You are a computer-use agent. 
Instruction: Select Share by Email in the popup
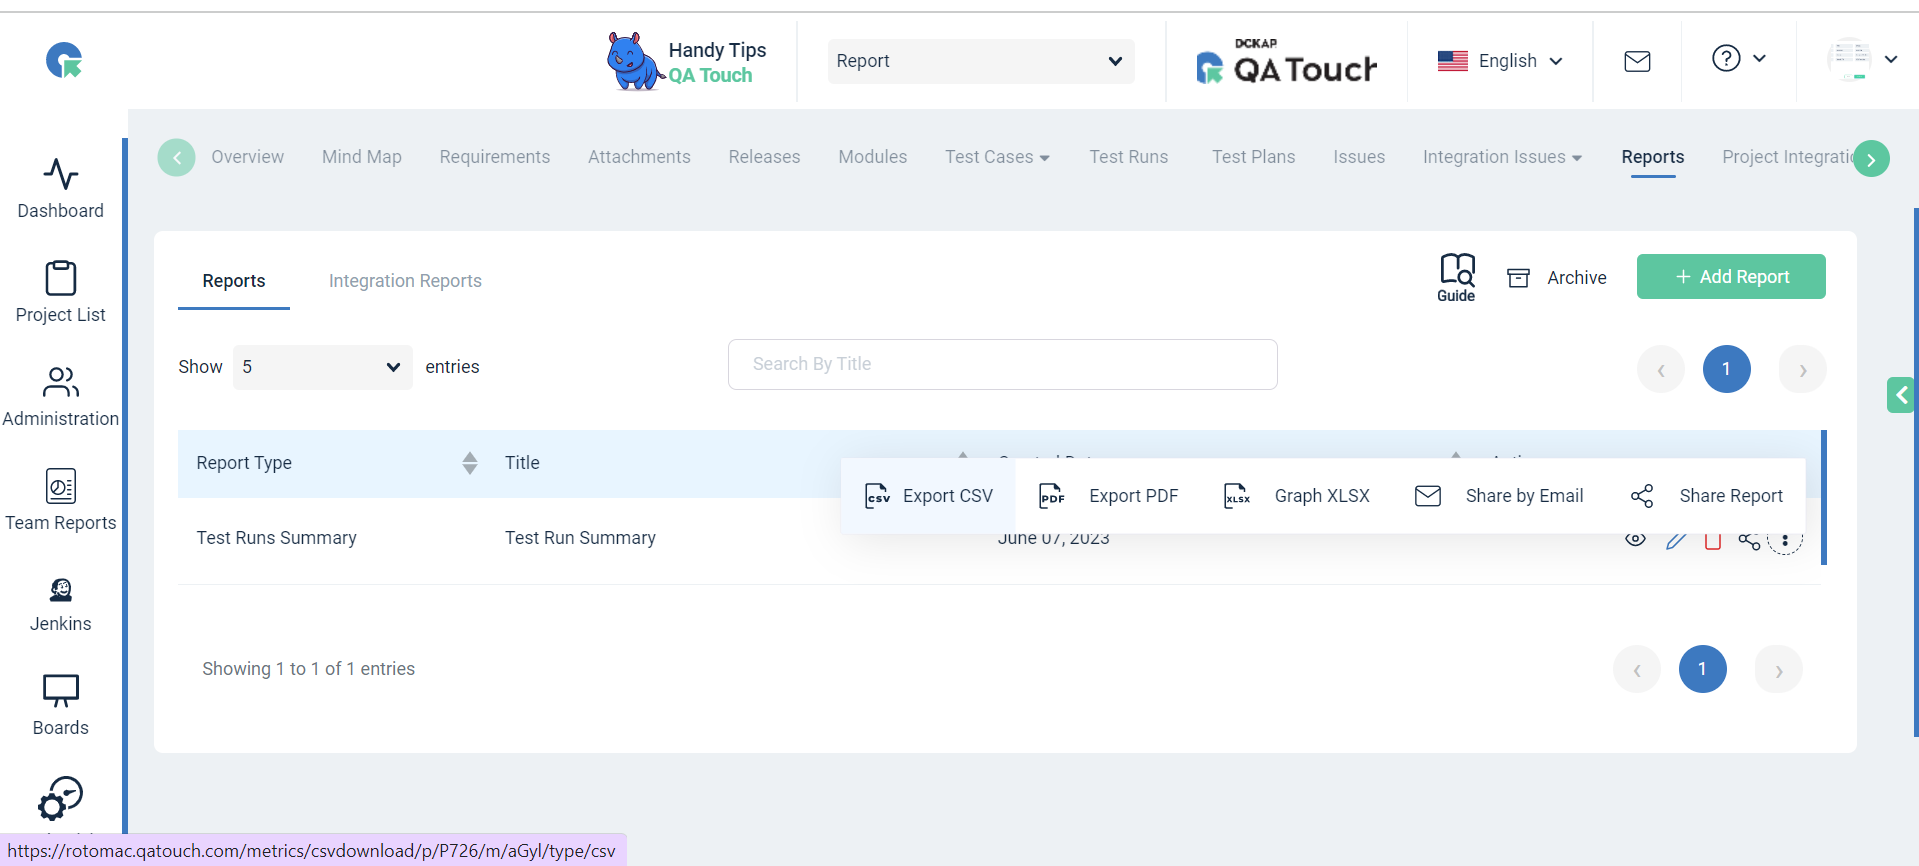[x=1499, y=496]
